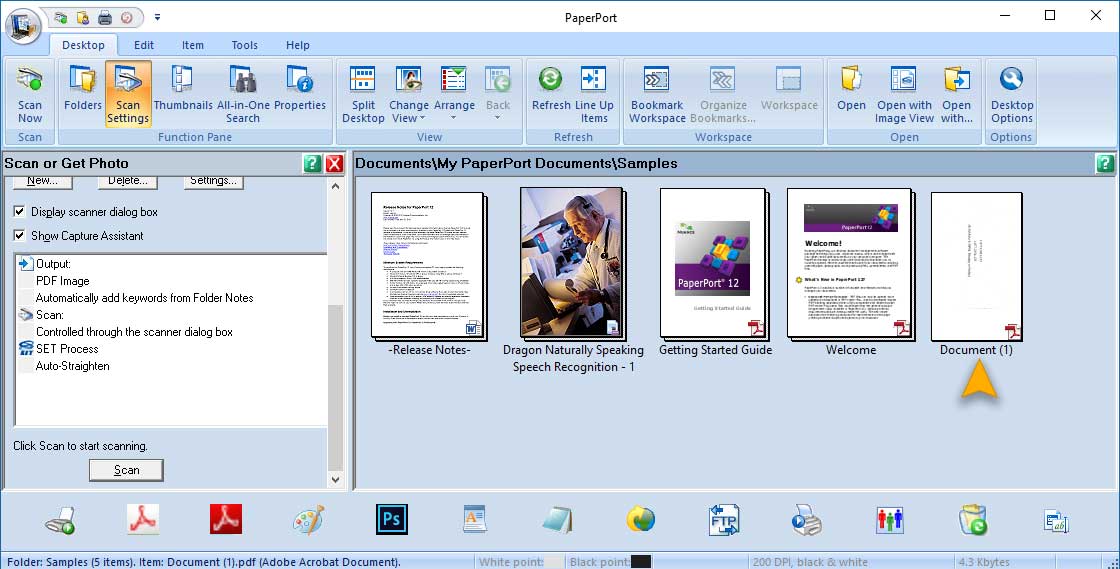Viewport: 1120px width, 569px height.
Task: Click Bookmark Workspace
Action: coord(657,94)
